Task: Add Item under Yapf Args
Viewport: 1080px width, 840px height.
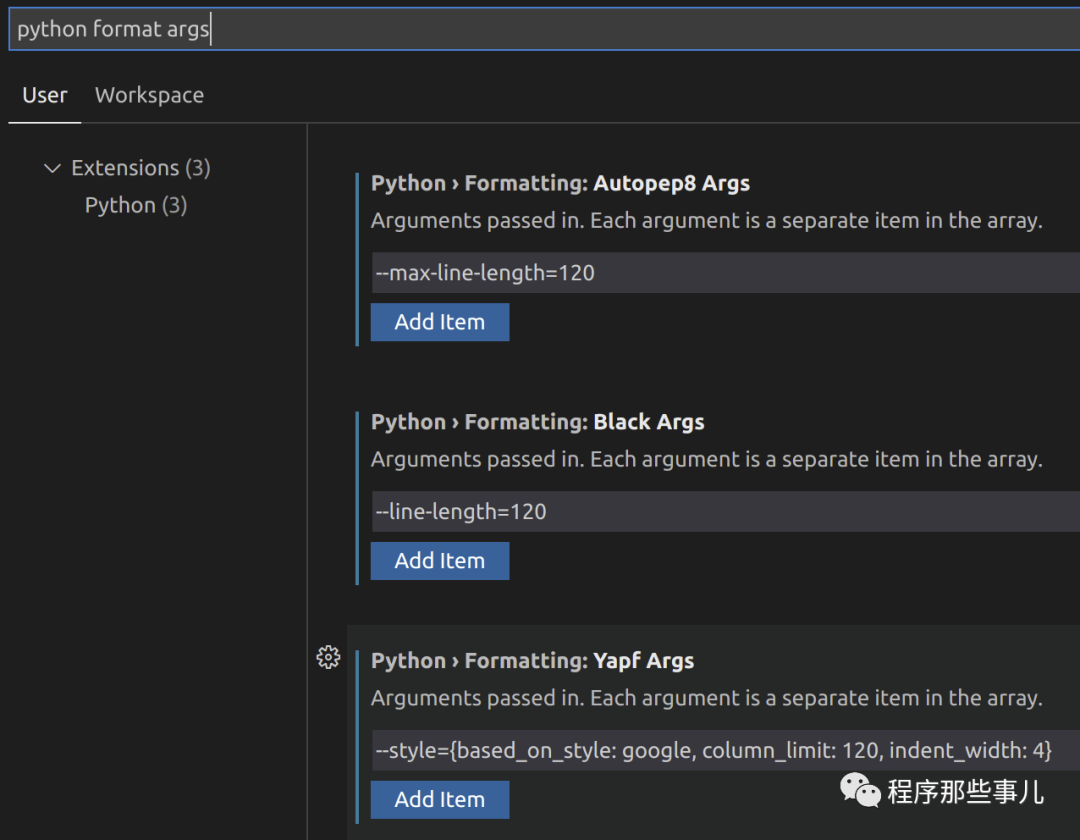Action: coord(439,799)
